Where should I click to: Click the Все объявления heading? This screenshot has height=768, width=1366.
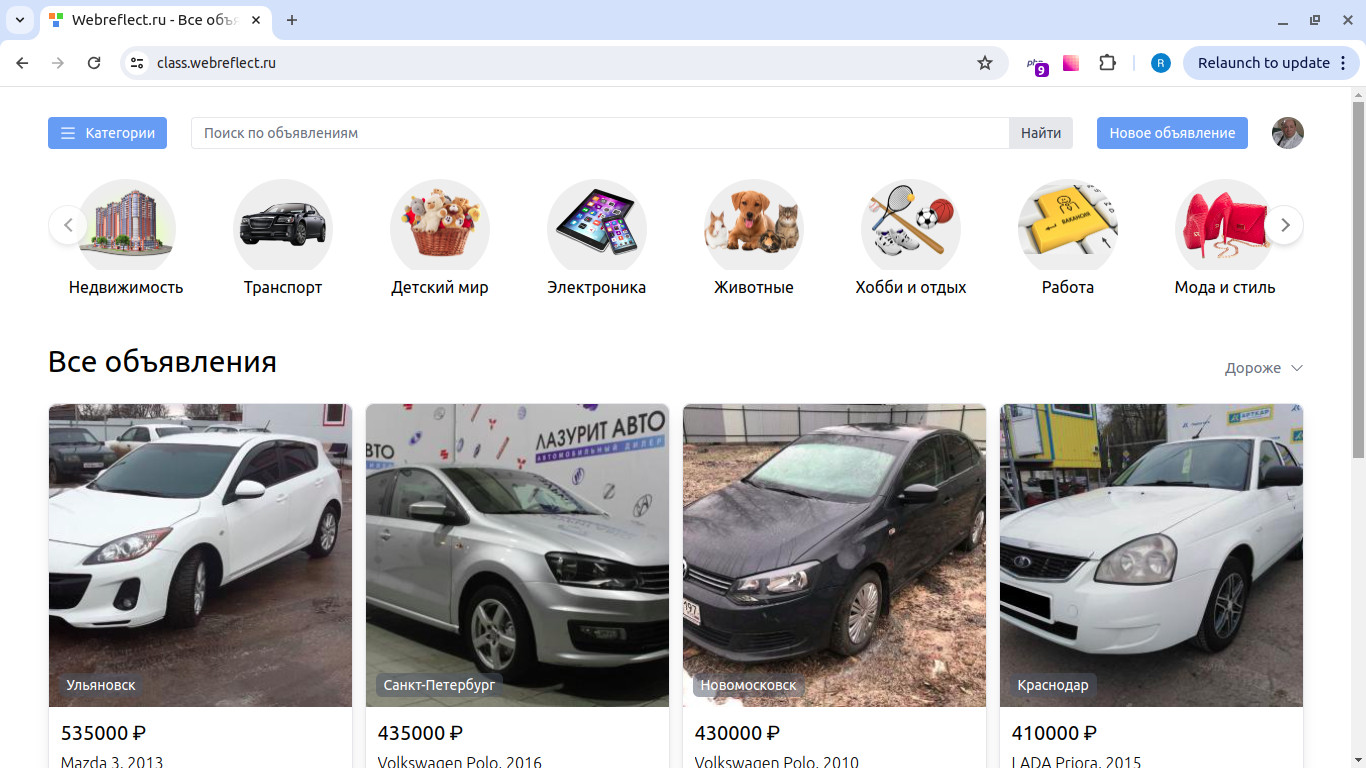pyautogui.click(x=162, y=361)
